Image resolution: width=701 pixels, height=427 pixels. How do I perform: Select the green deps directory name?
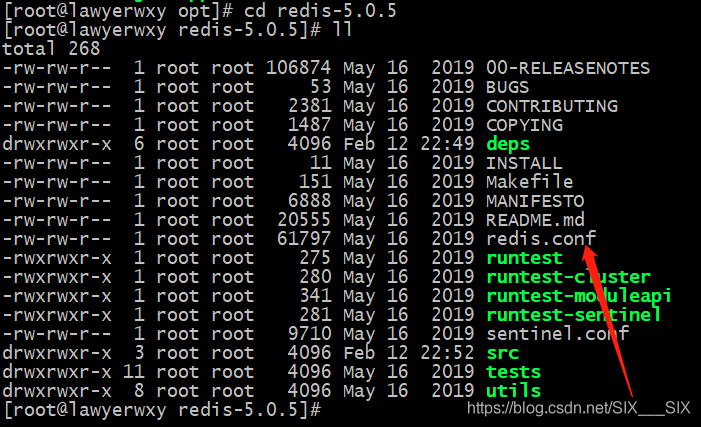pyautogui.click(x=508, y=144)
